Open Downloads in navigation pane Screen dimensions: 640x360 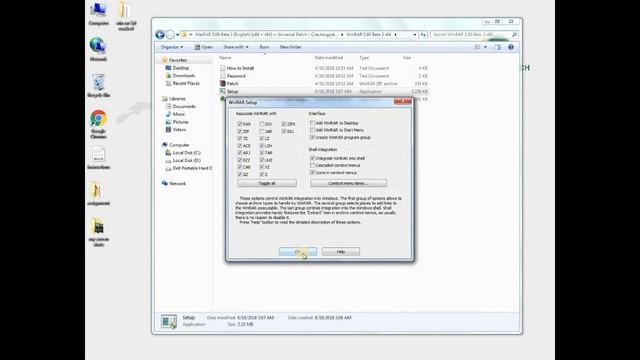pyautogui.click(x=184, y=76)
